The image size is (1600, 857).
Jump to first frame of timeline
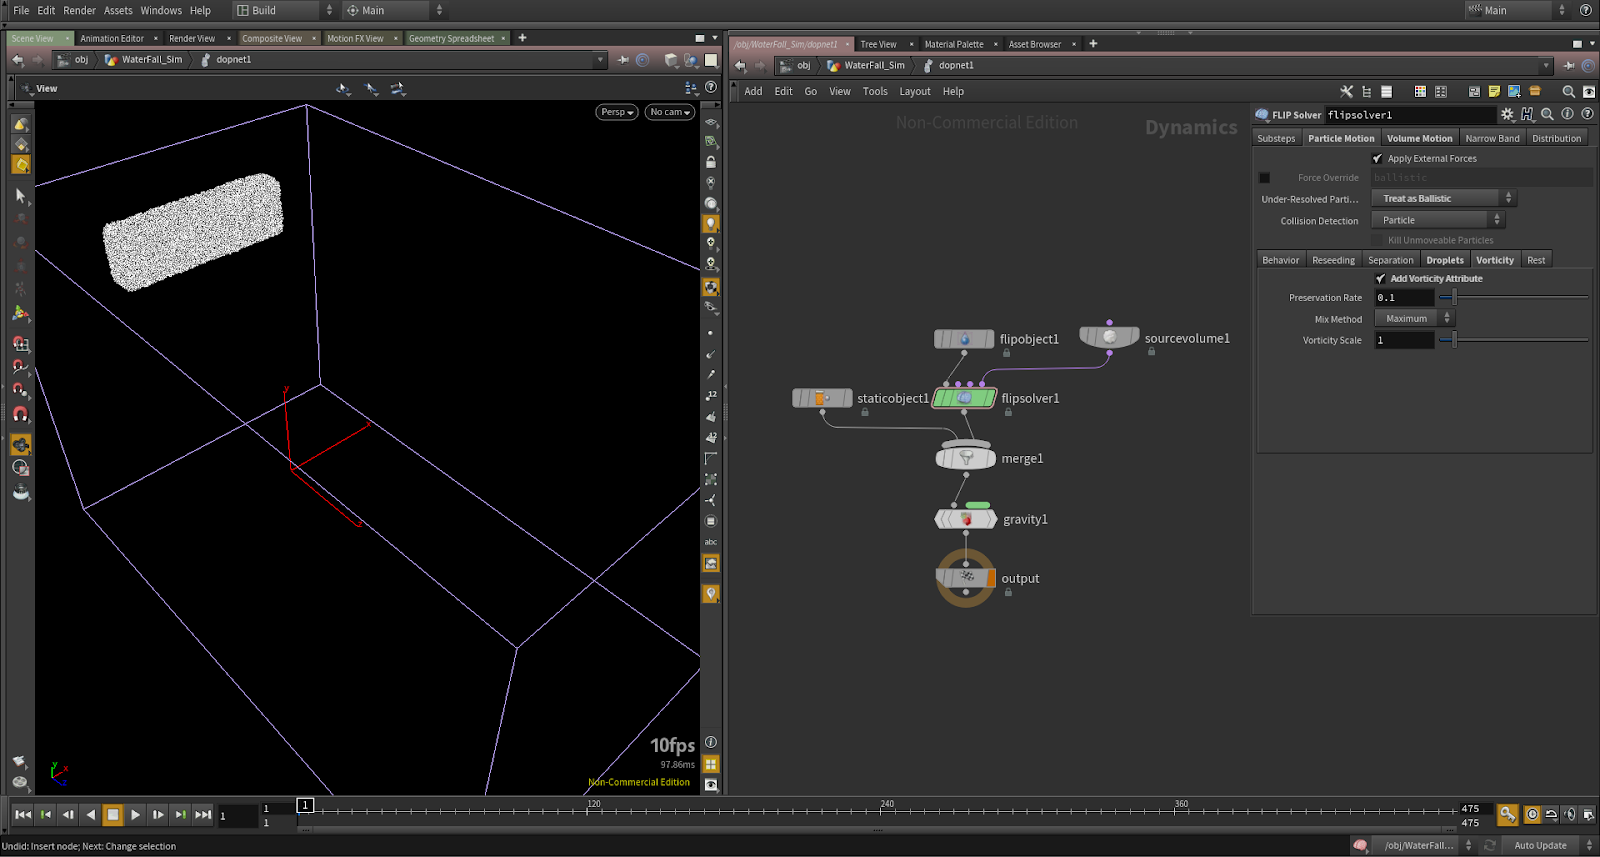coord(23,815)
